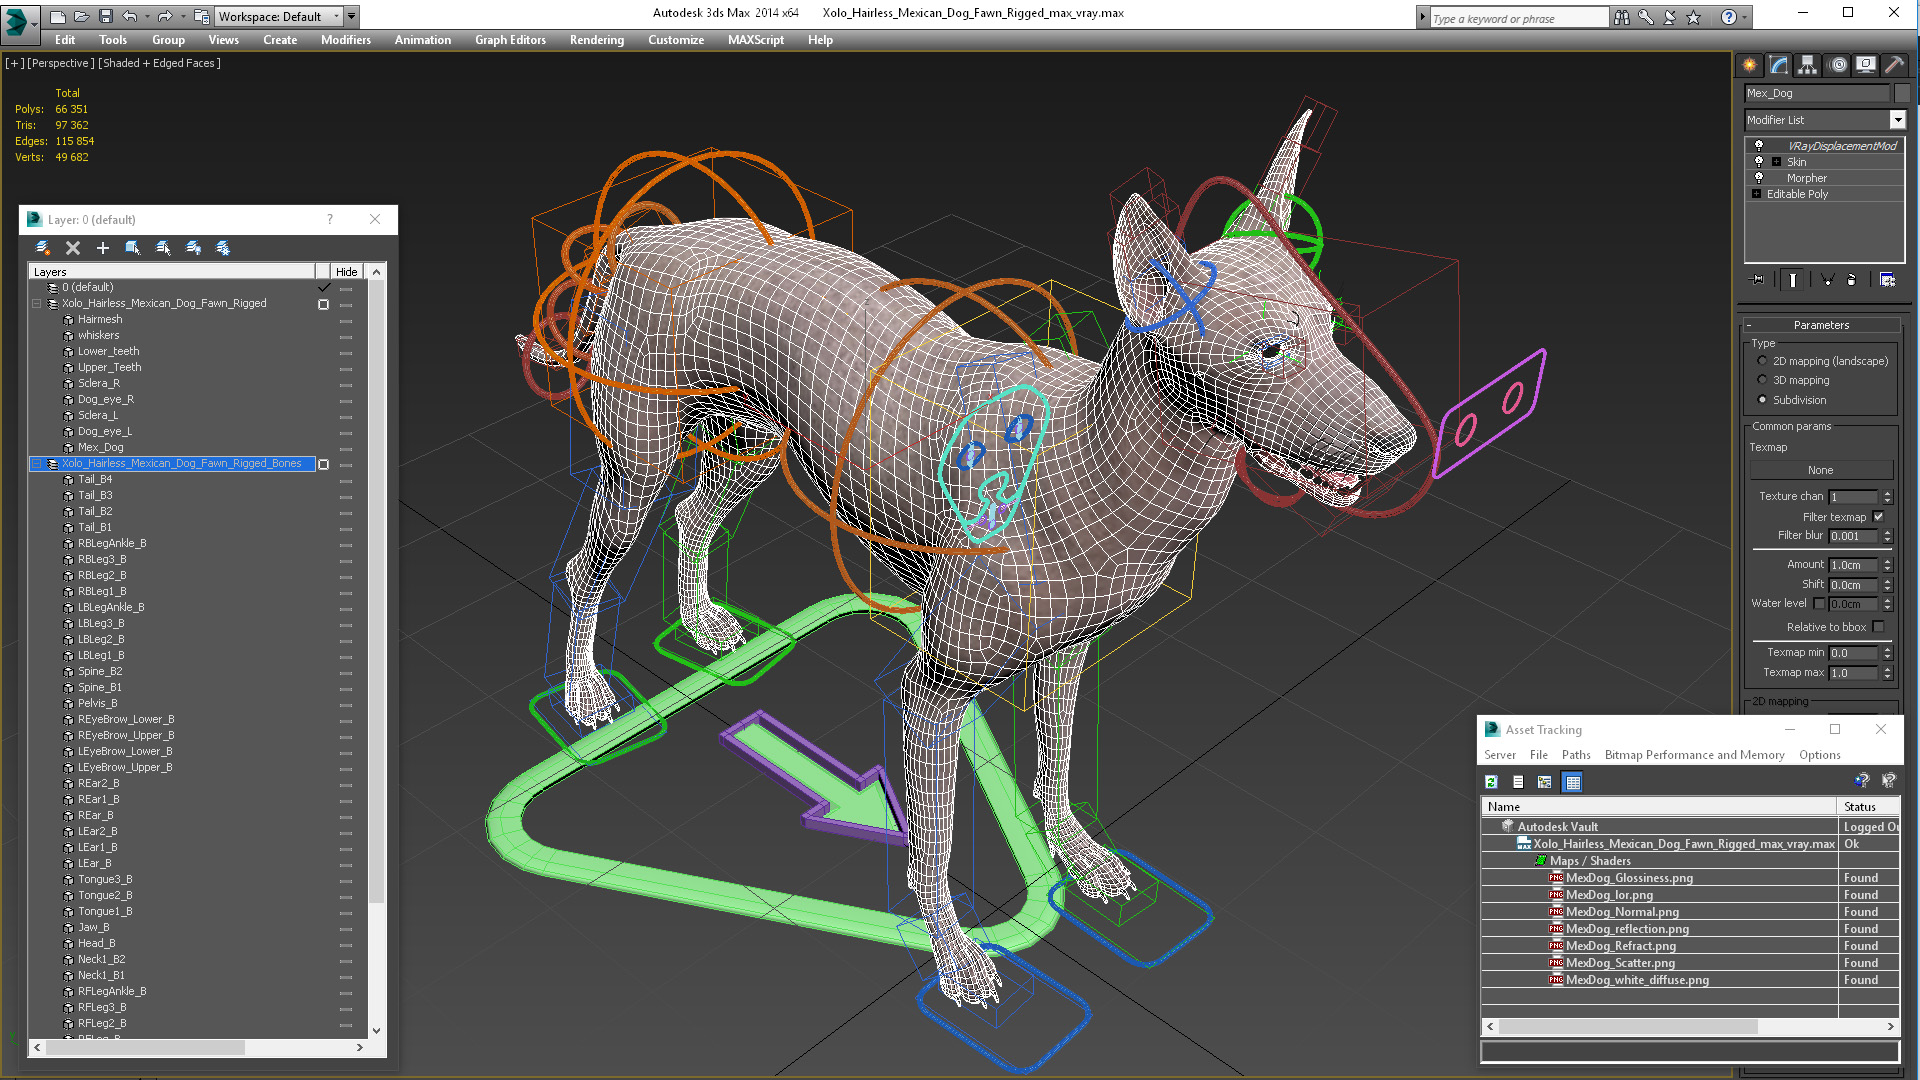Open the Graph Editors menu
This screenshot has height=1080, width=1920.
(510, 40)
